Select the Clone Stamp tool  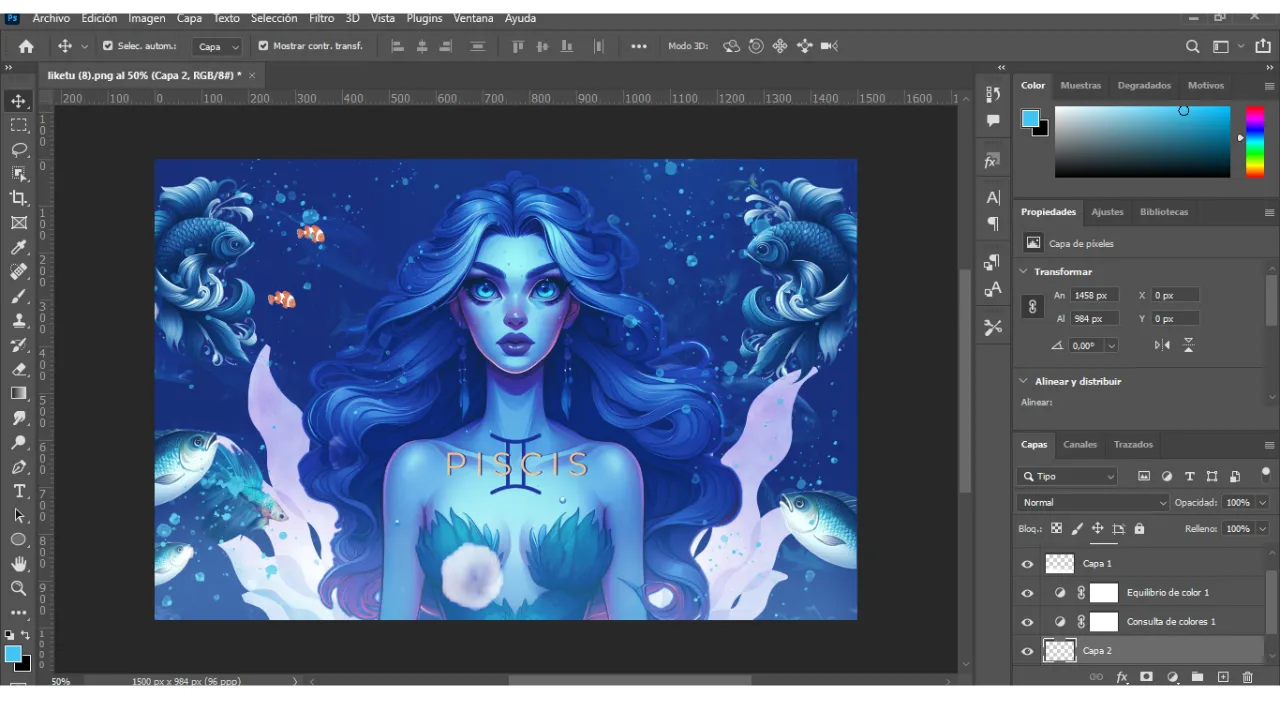[x=19, y=320]
